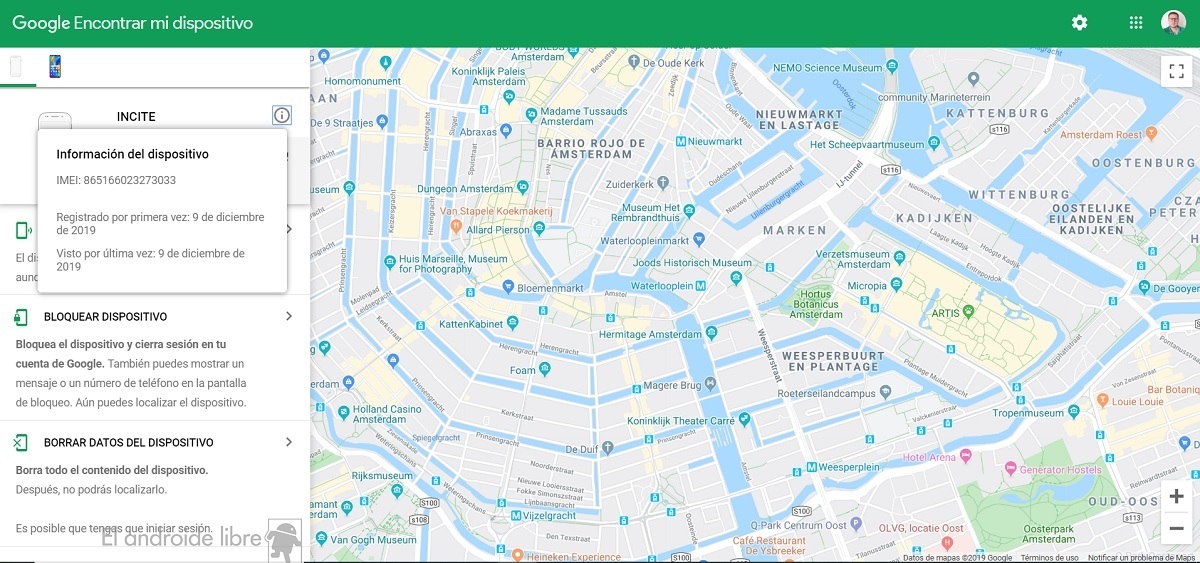Viewport: 1200px width, 563px height.
Task: Expand the play sound option chevron
Action: (289, 229)
